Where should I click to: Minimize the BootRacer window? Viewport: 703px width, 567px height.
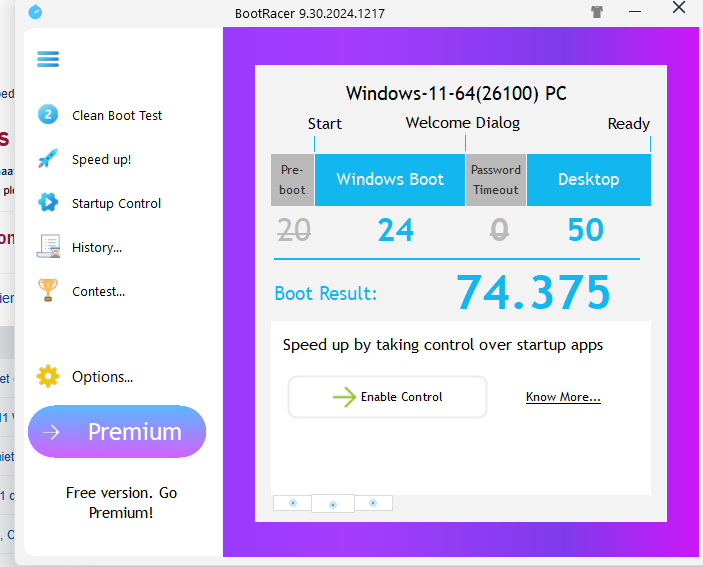[635, 12]
